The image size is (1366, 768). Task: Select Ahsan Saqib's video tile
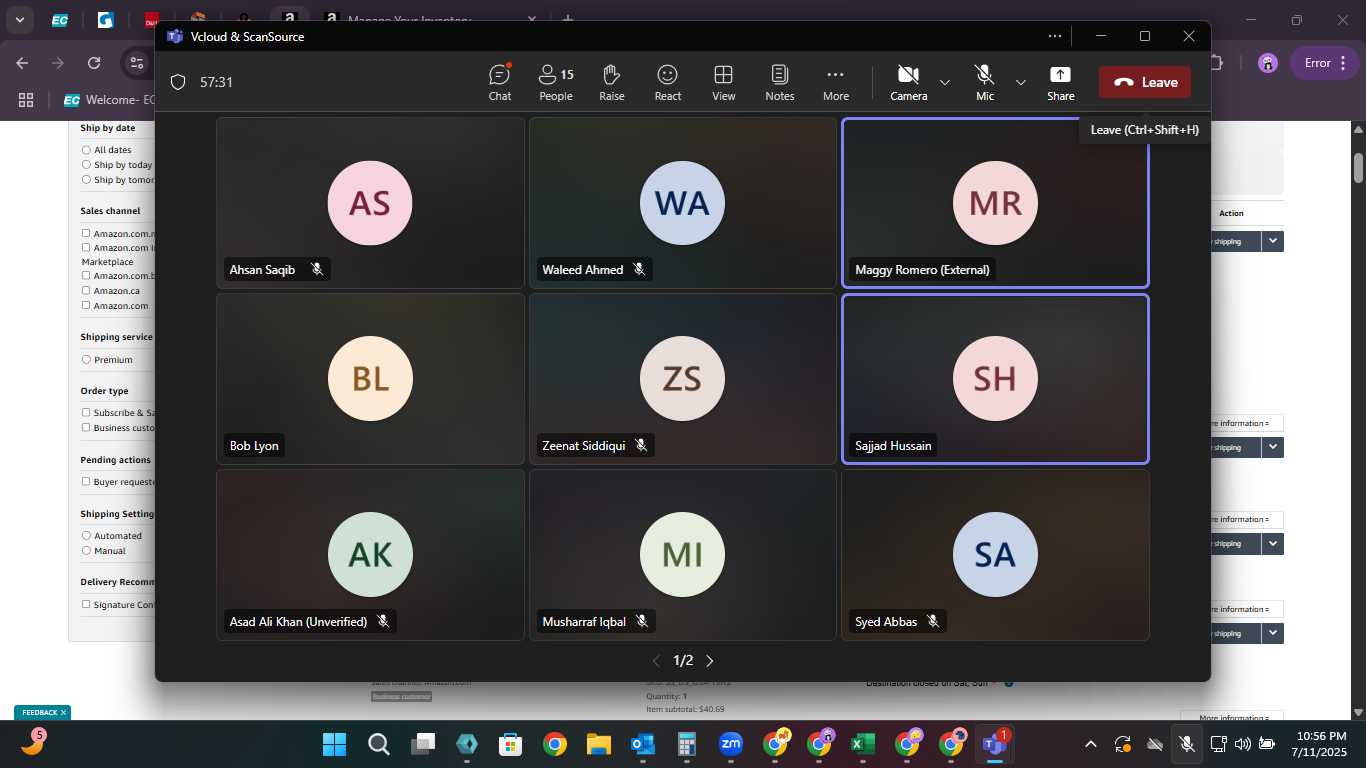click(x=370, y=203)
